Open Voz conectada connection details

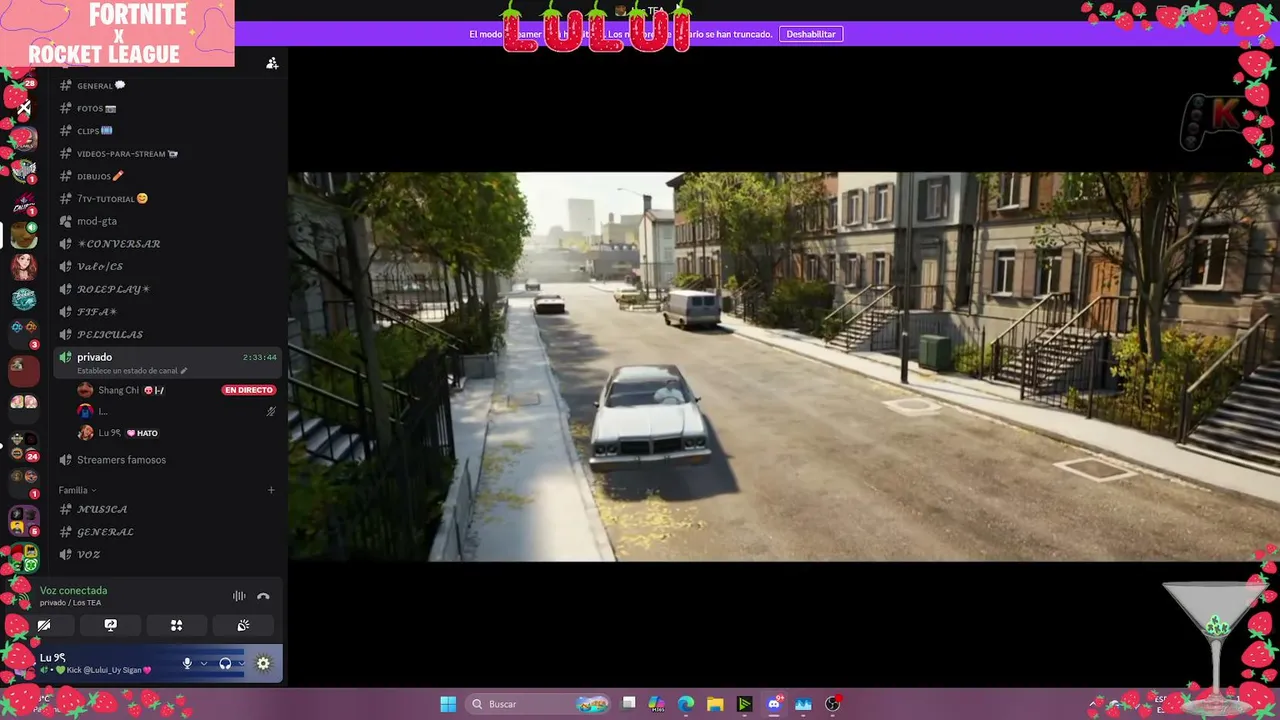click(73, 591)
